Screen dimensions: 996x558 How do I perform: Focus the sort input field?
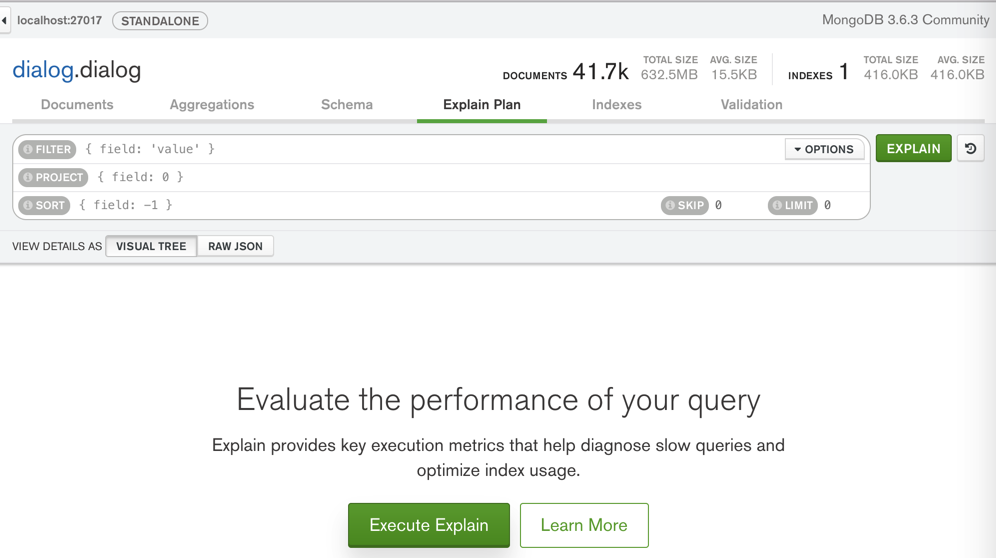click(x=365, y=205)
